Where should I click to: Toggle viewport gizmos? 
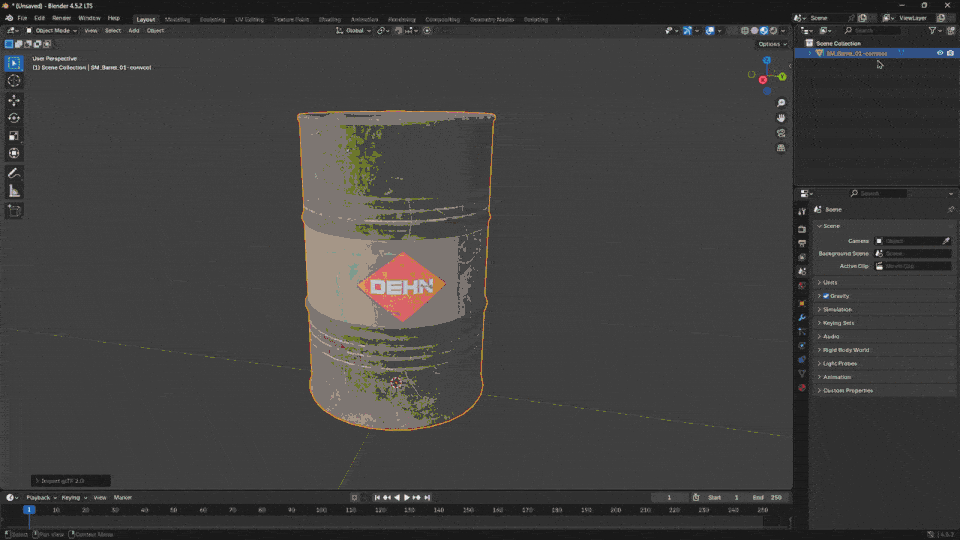point(688,31)
